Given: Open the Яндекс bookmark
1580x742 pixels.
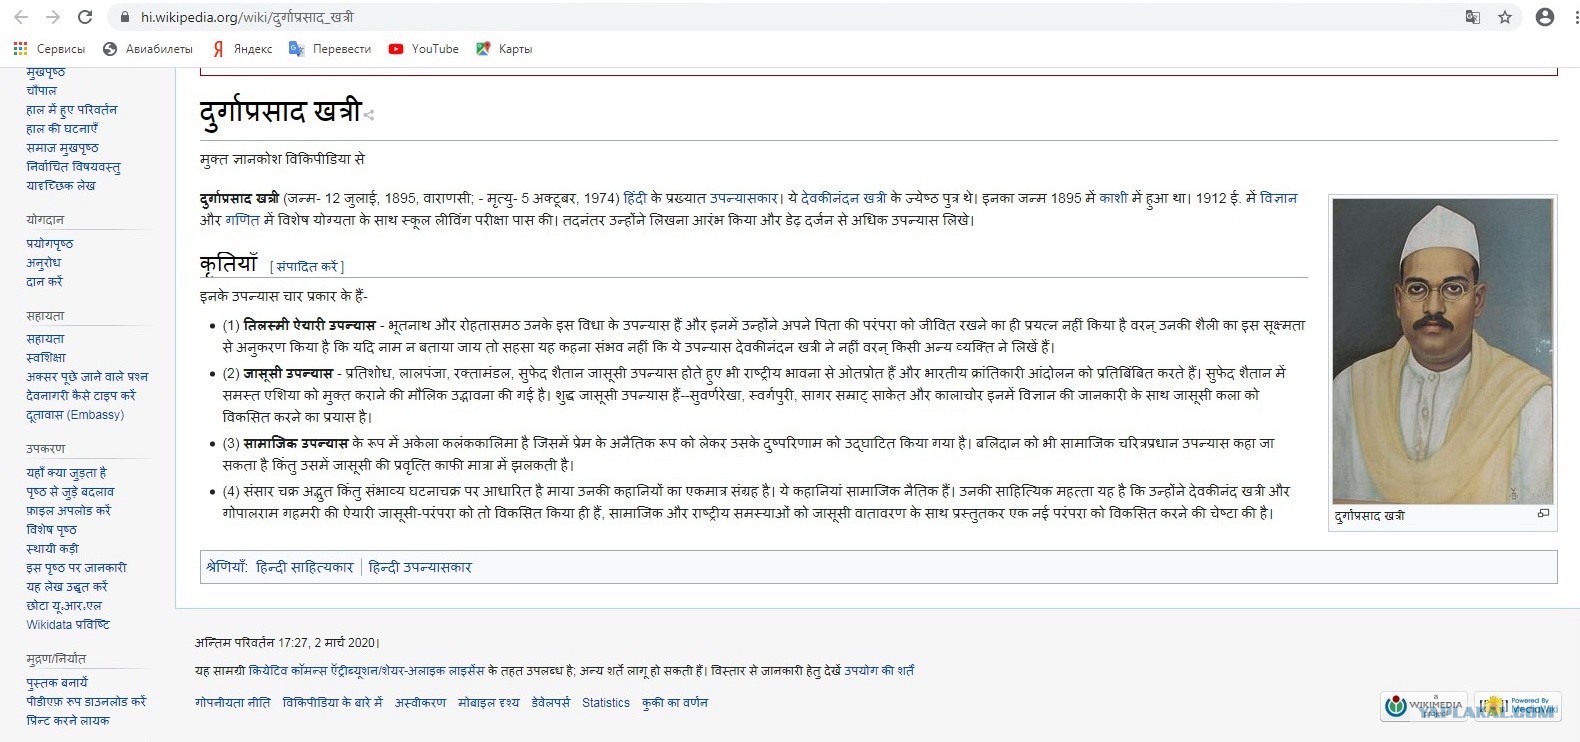Looking at the screenshot, I should tap(242, 48).
